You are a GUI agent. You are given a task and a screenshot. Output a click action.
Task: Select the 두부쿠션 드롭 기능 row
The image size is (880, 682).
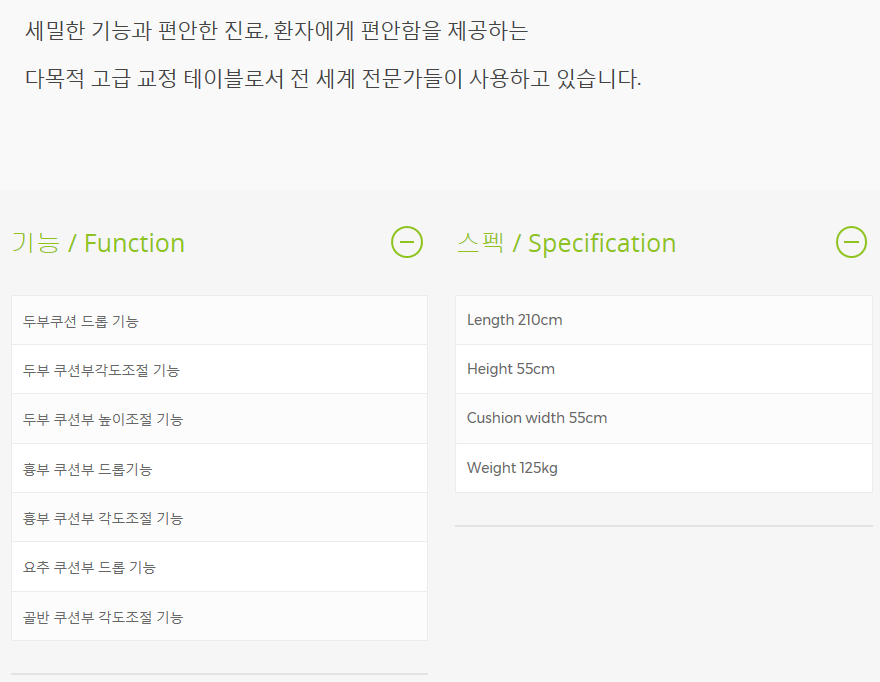pyautogui.click(x=219, y=321)
